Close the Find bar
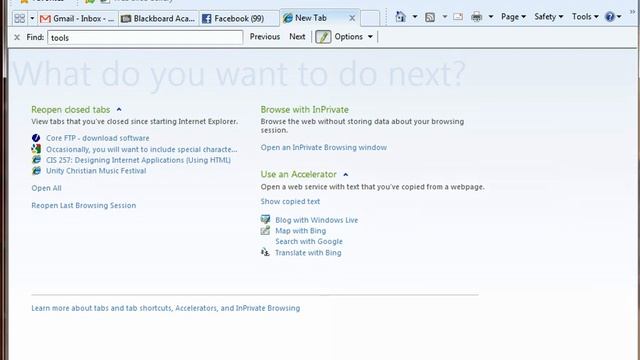This screenshot has height=360, width=640. coord(17,37)
